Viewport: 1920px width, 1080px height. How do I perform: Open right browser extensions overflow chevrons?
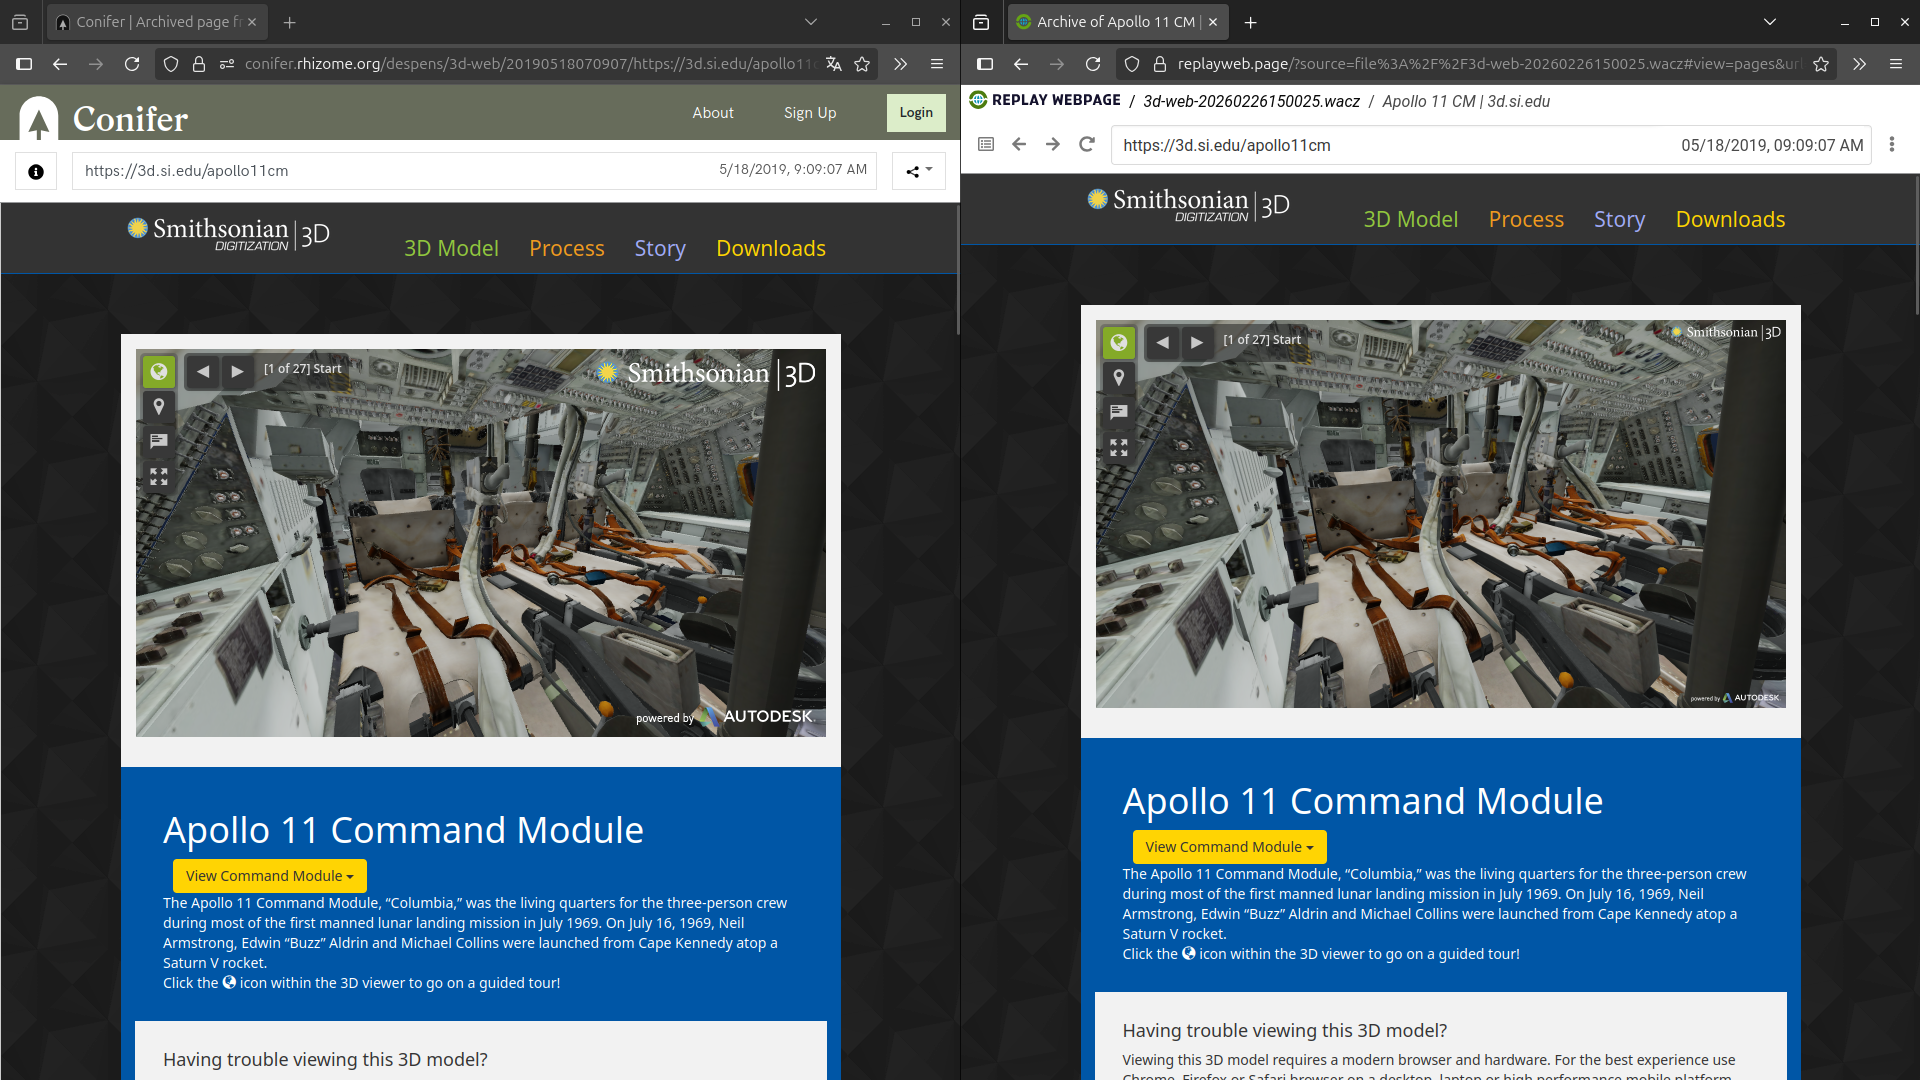pyautogui.click(x=1859, y=64)
